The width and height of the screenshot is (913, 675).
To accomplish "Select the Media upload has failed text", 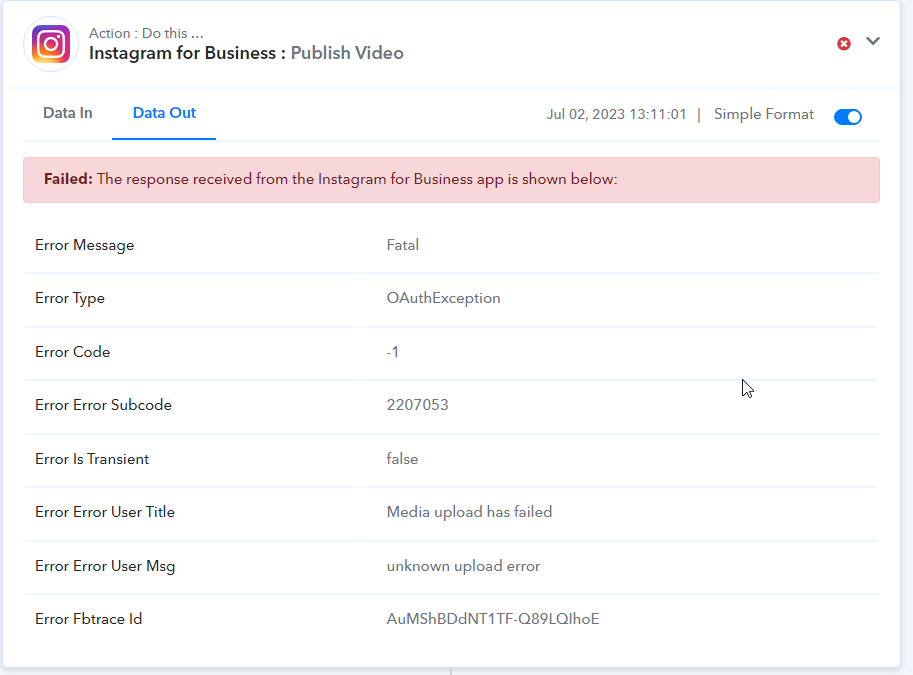I will tap(469, 512).
